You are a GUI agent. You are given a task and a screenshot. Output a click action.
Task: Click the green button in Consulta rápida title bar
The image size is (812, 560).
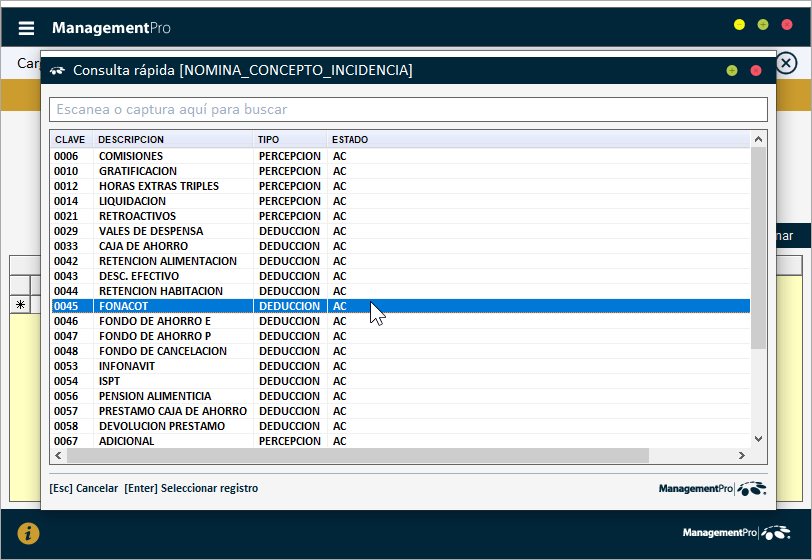[x=732, y=70]
